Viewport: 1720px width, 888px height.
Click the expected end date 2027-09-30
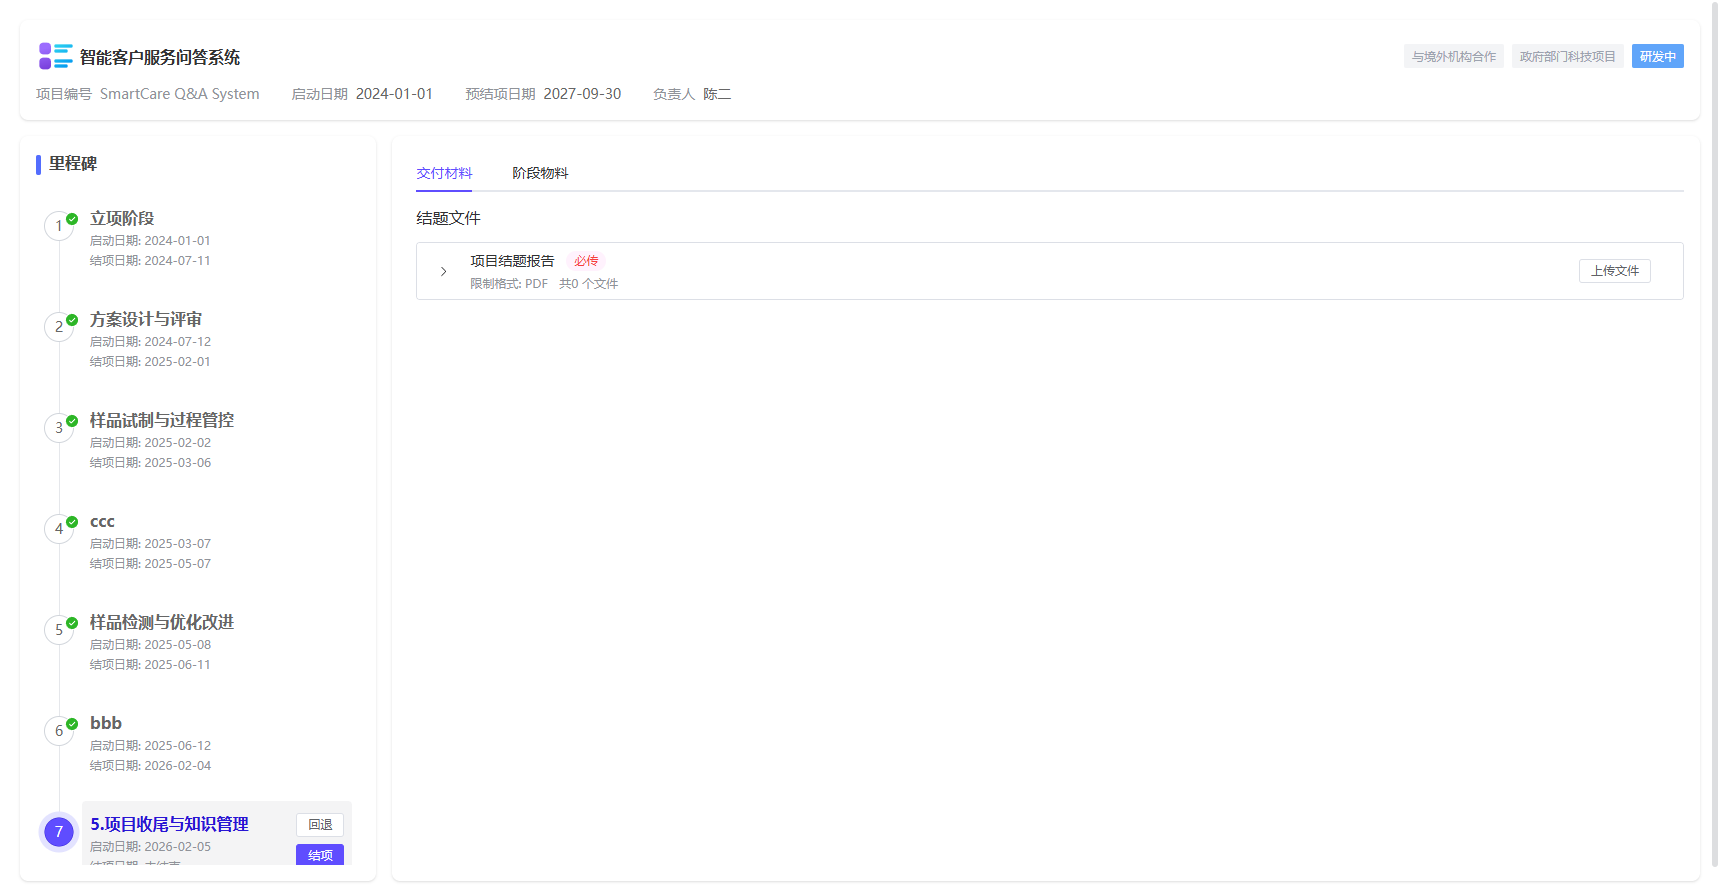[x=582, y=94]
